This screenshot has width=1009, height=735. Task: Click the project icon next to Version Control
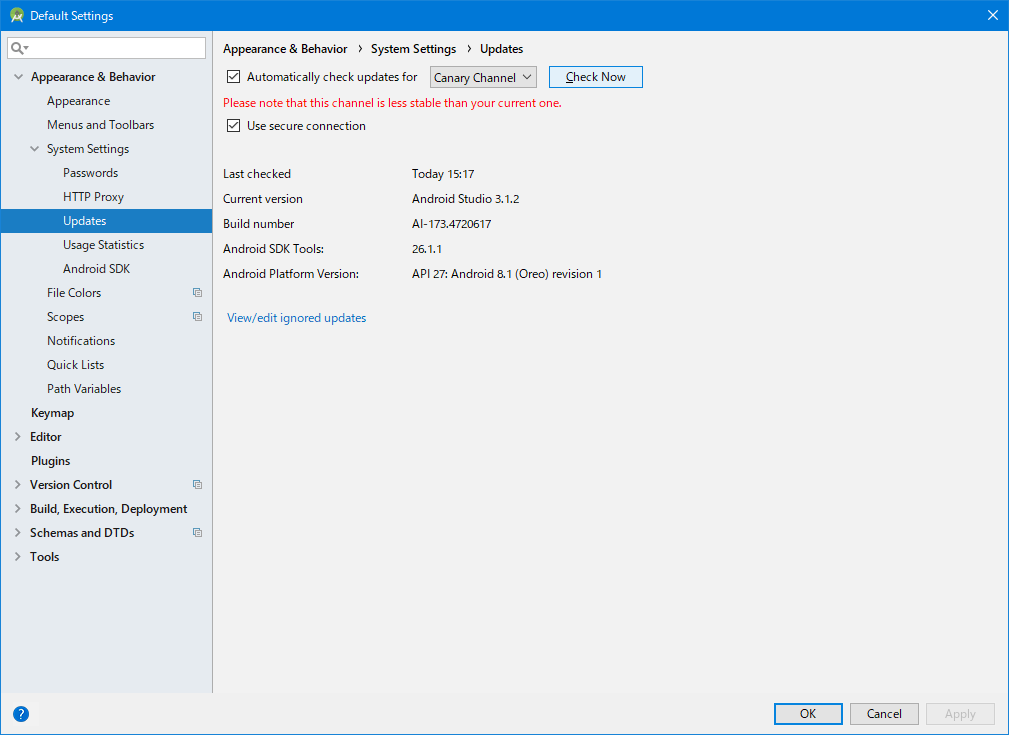tap(196, 484)
